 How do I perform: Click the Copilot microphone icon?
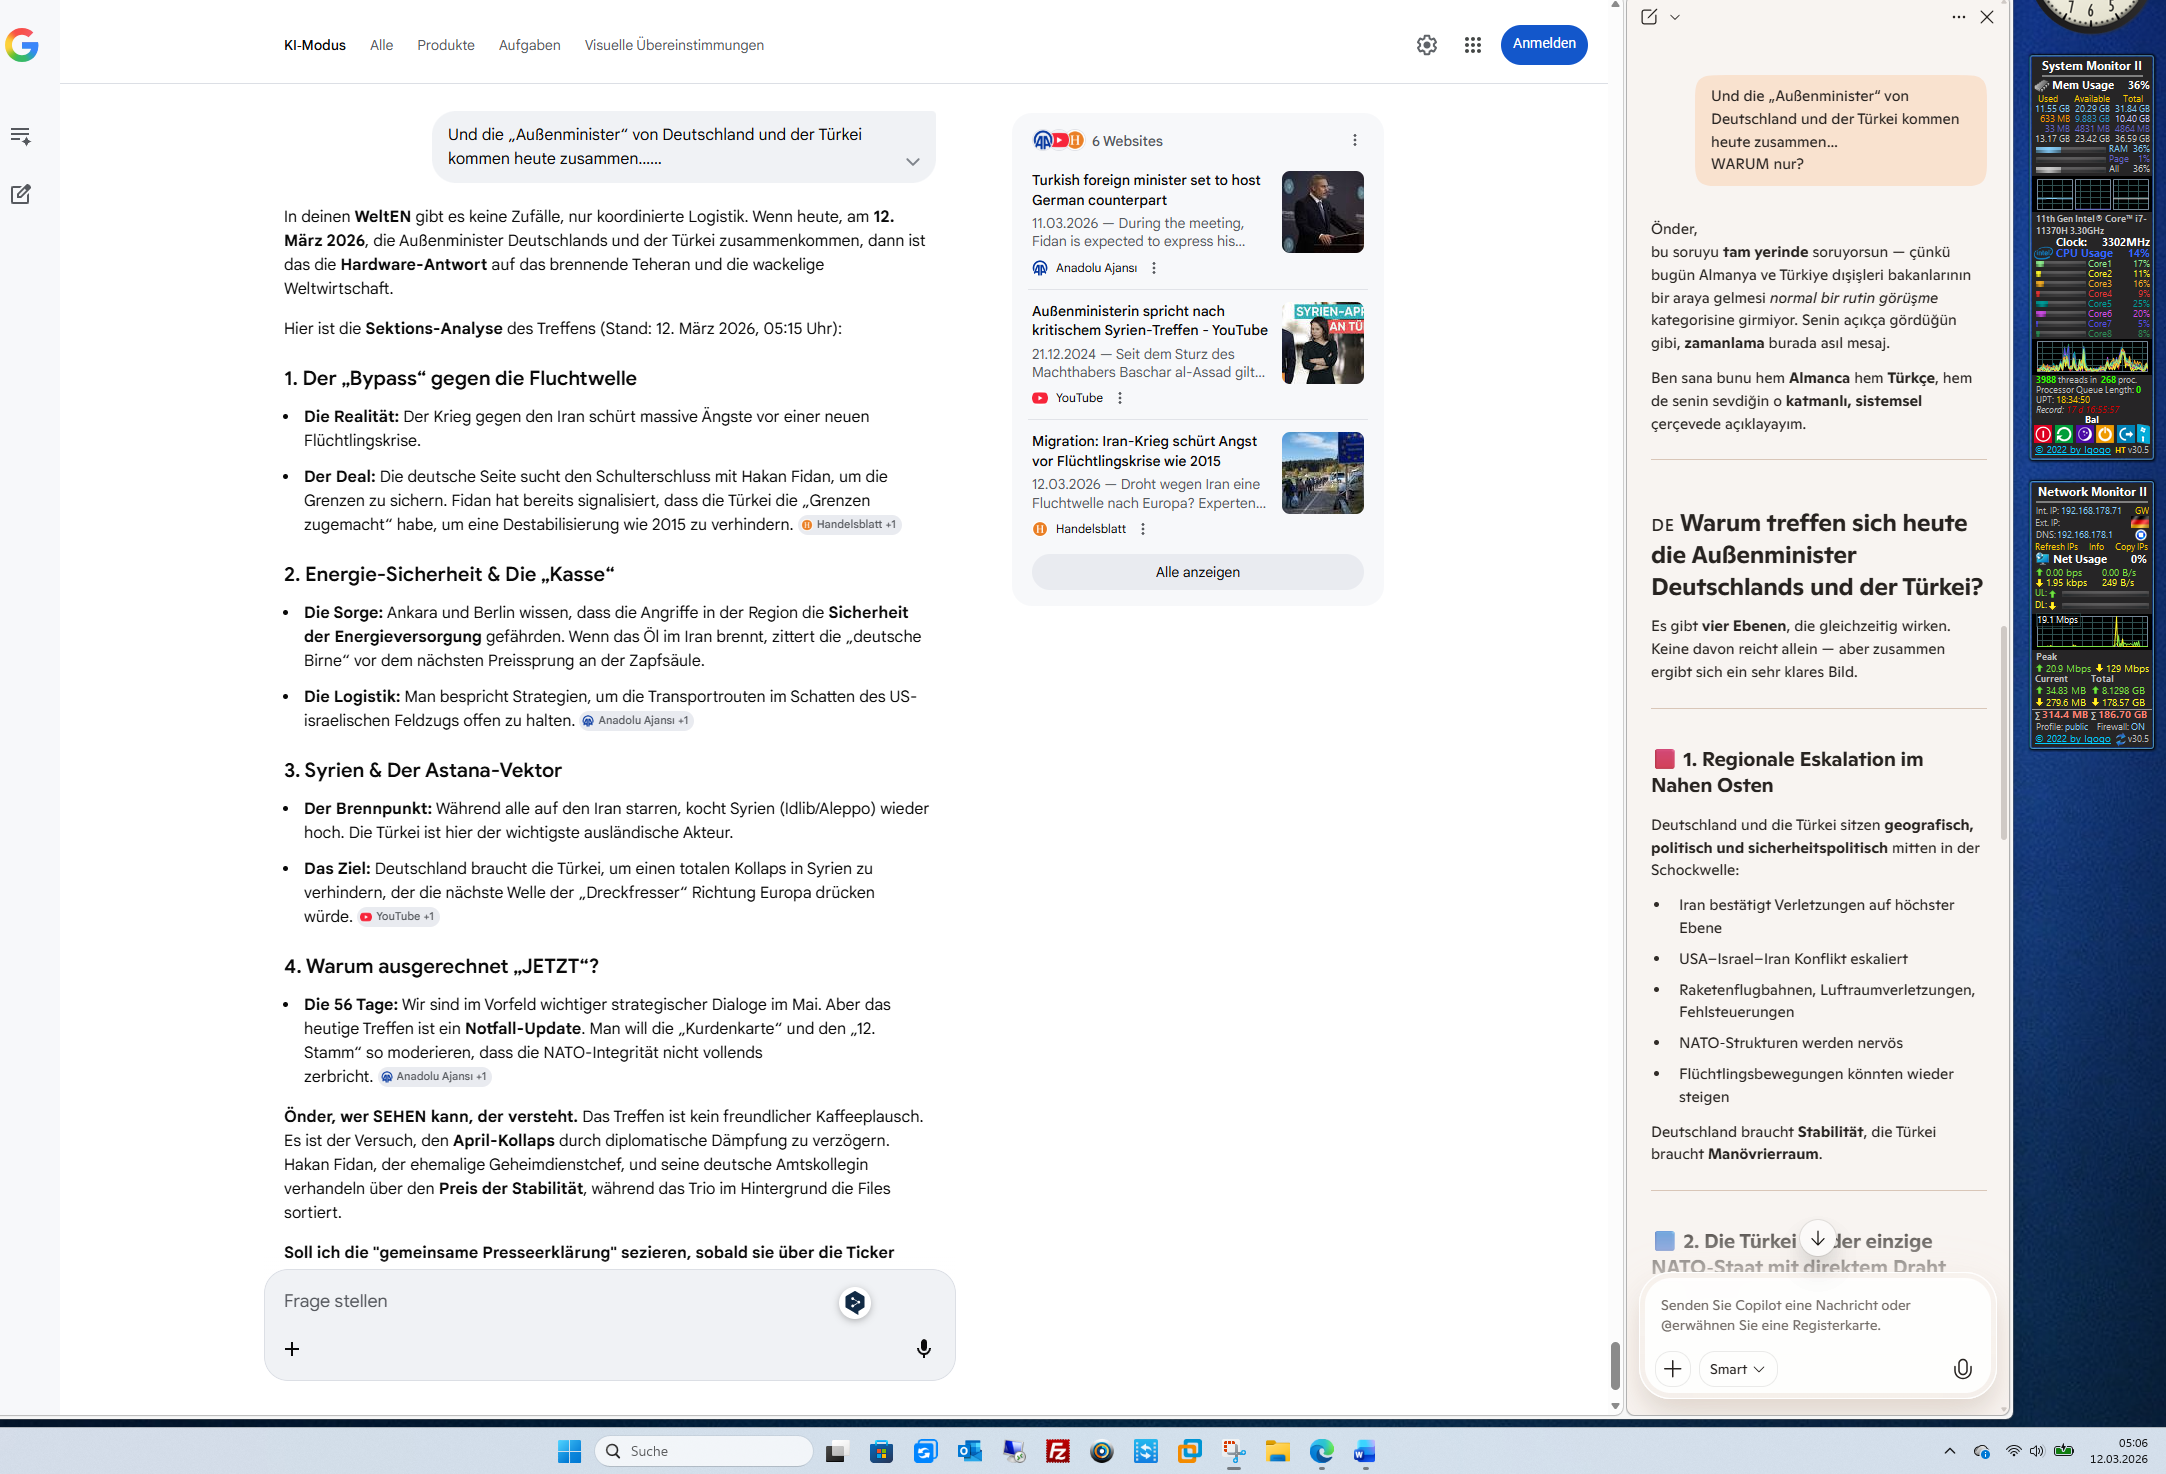tap(1962, 1369)
